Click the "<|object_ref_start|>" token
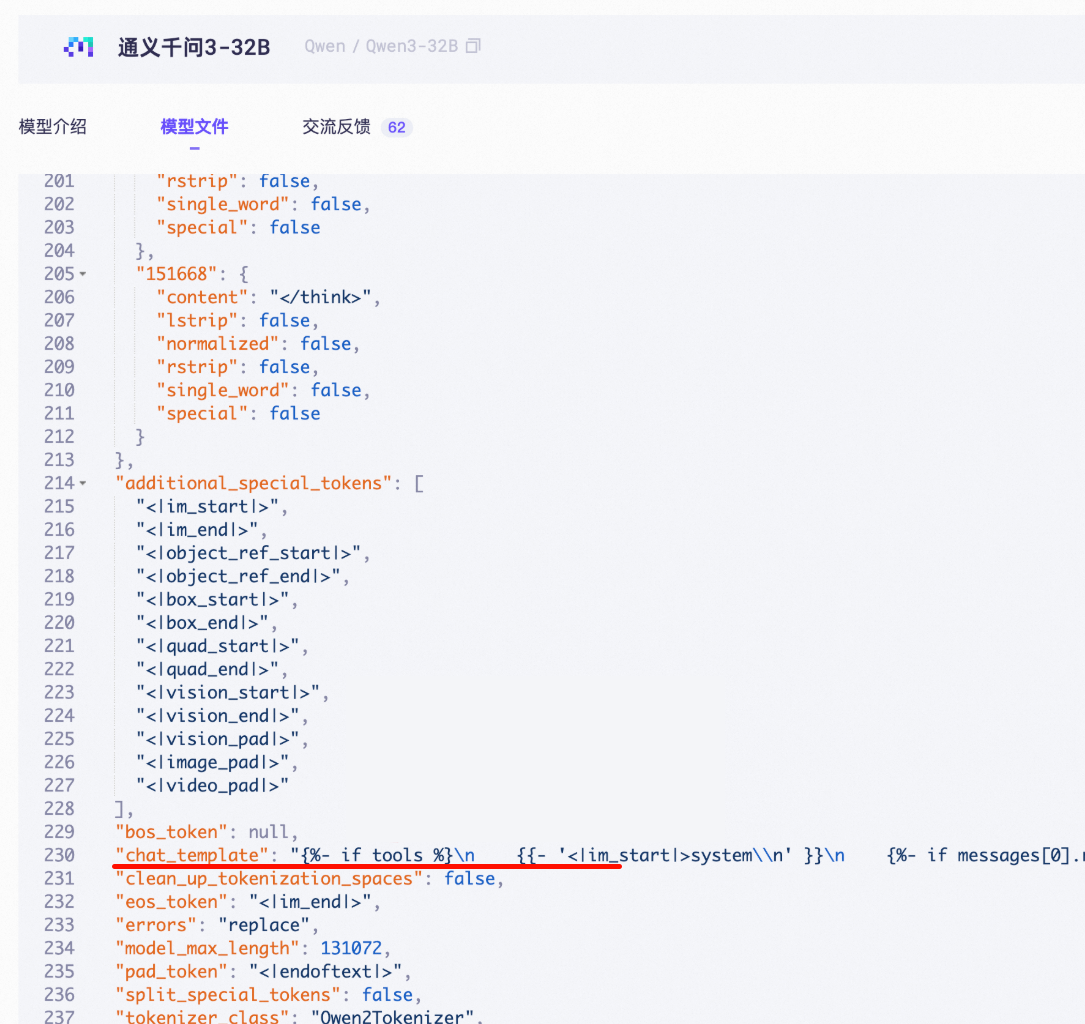 pos(248,554)
